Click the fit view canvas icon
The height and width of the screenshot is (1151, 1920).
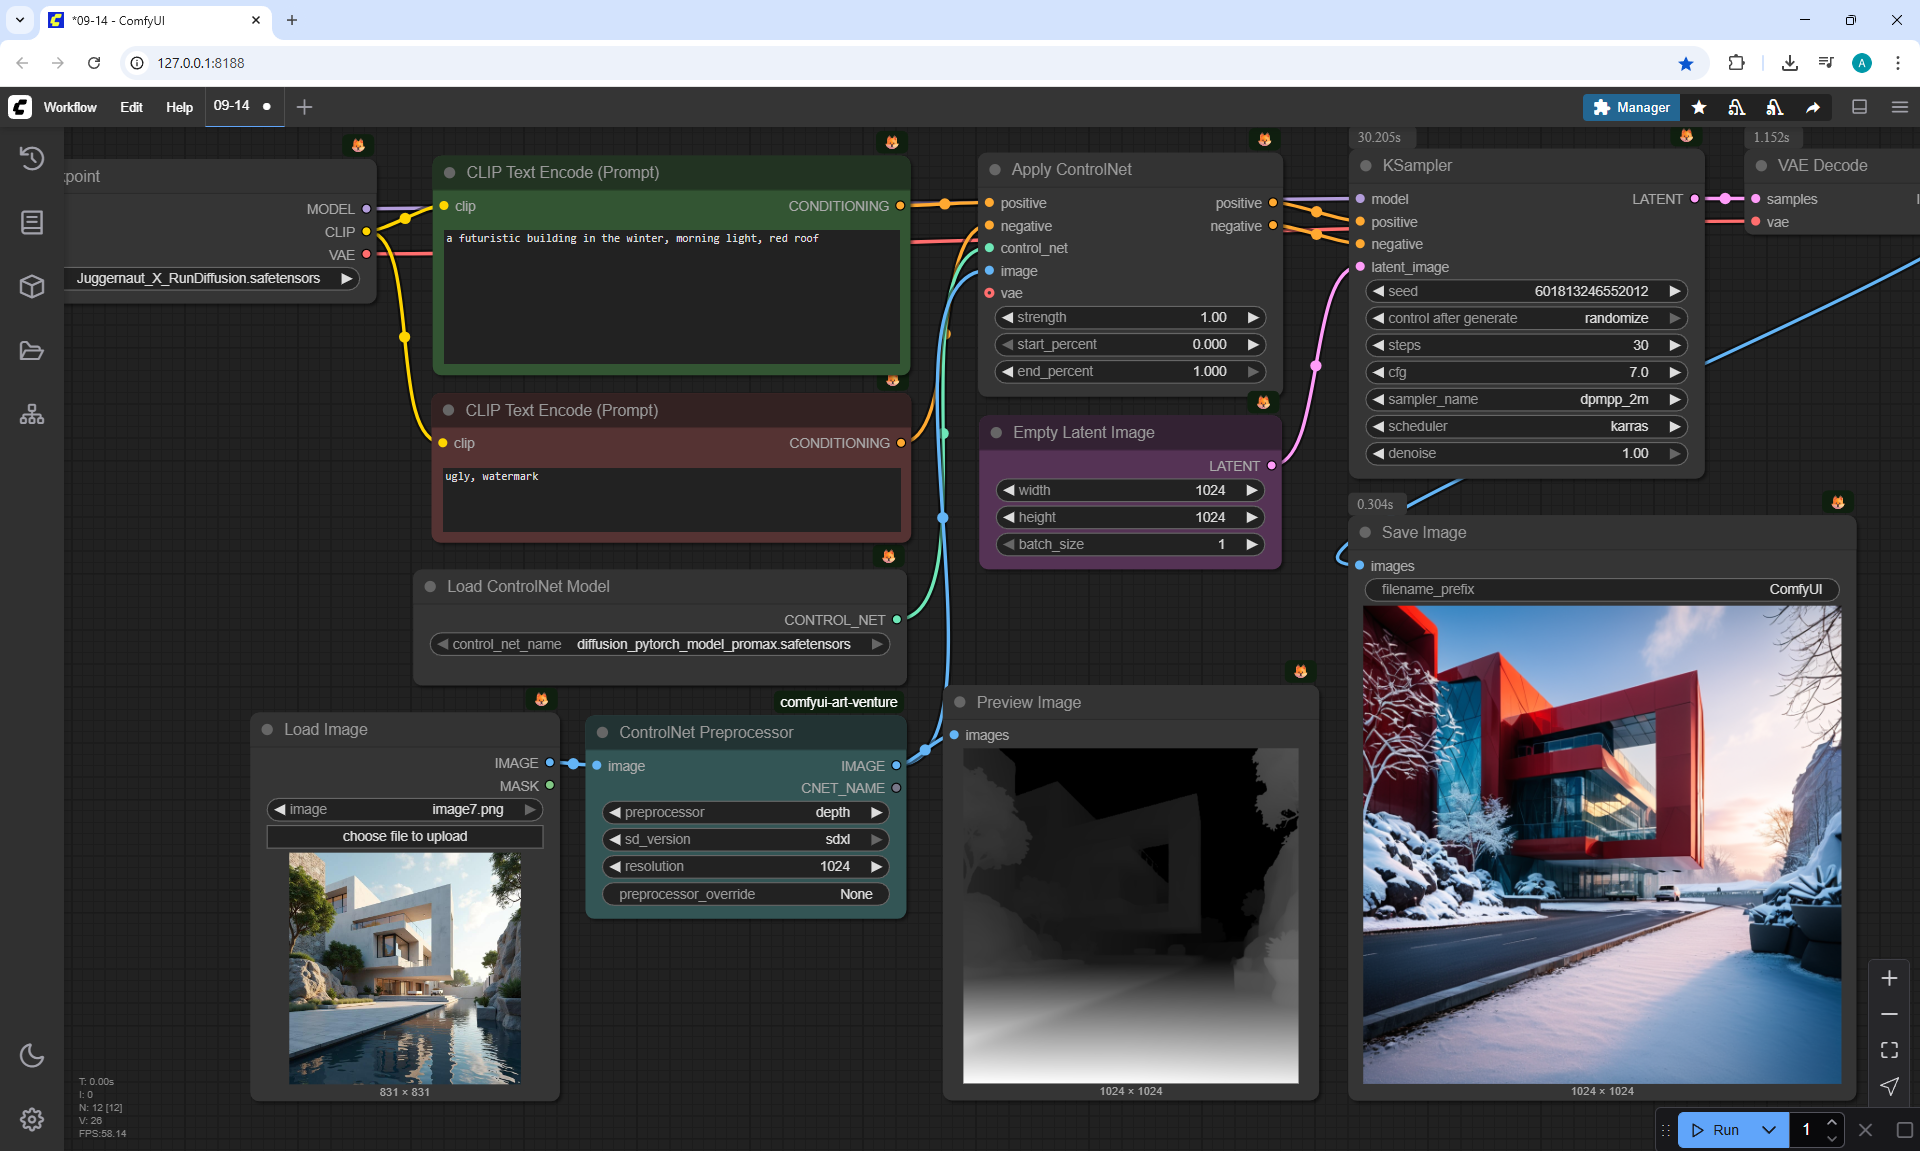click(x=1889, y=1050)
